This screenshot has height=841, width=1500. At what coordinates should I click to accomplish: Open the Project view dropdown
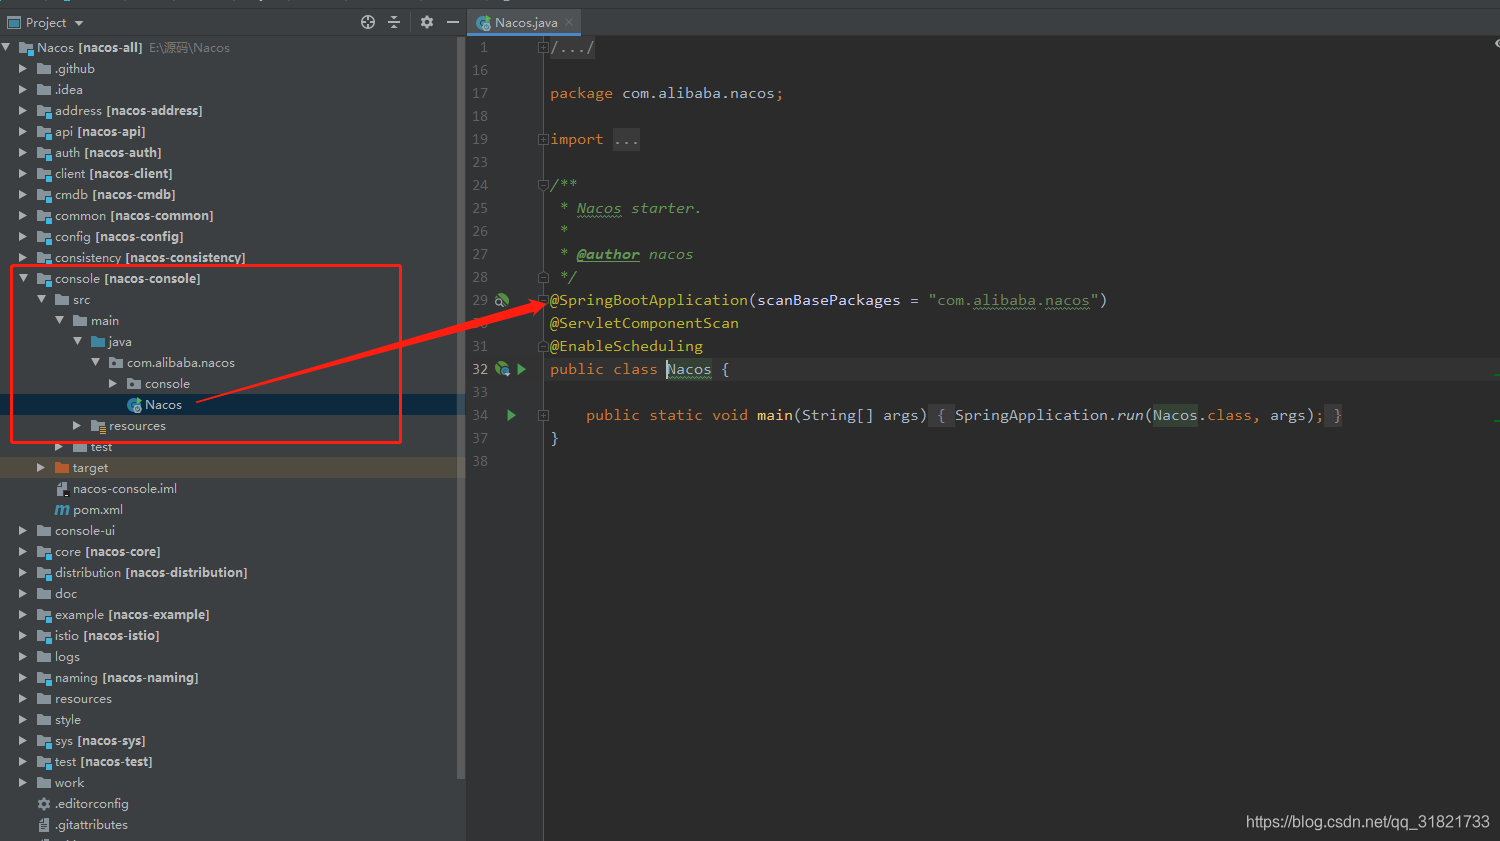[x=79, y=23]
